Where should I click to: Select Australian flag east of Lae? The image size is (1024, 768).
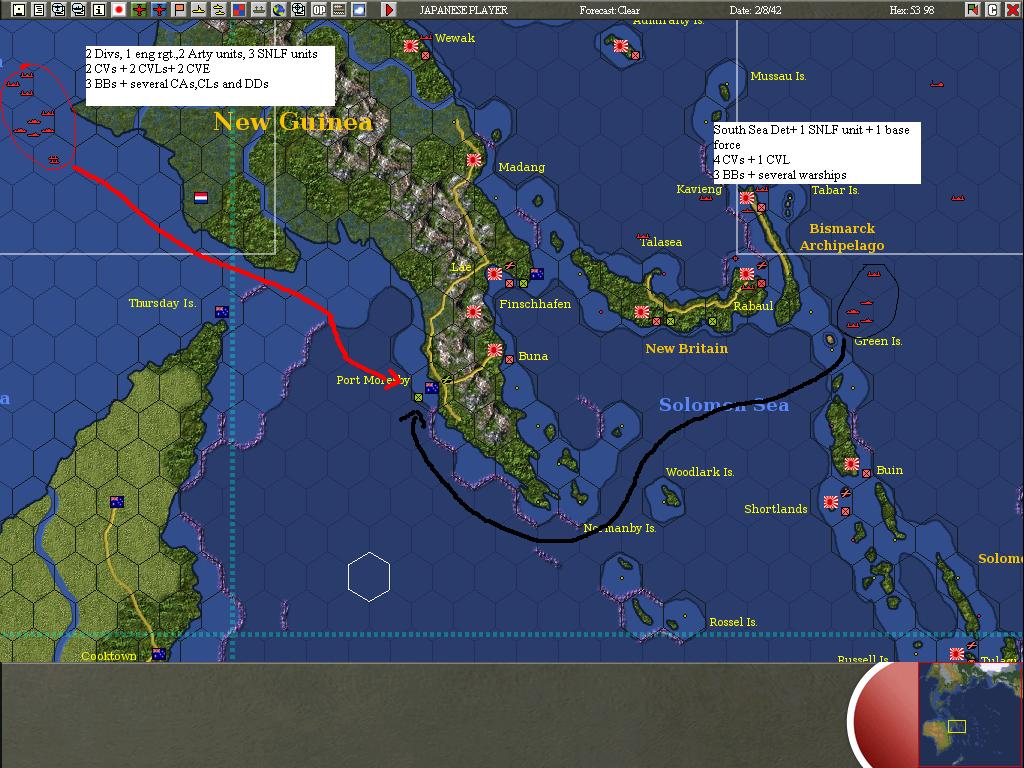537,274
